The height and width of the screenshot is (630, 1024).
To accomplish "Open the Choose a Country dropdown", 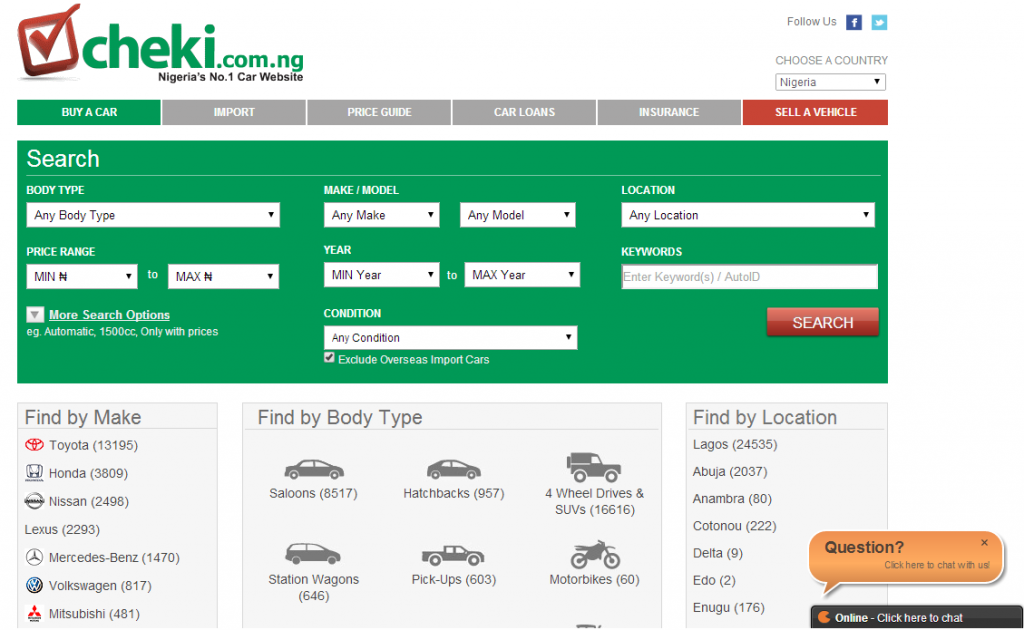I will point(830,82).
